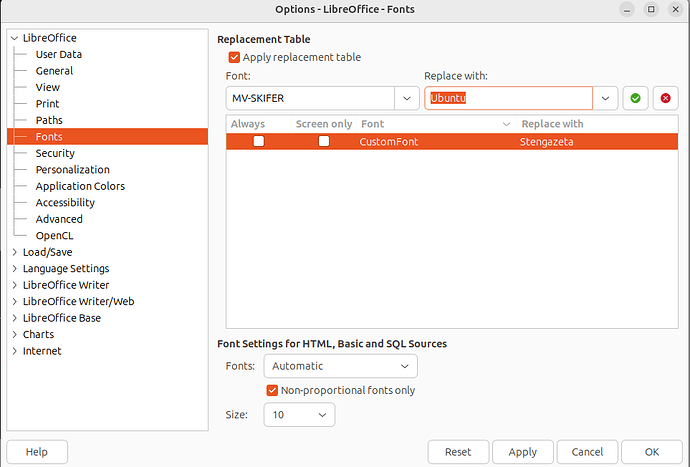Viewport: 690px width, 467px height.
Task: Open the Fonts Automatic dropdown
Action: coord(340,366)
